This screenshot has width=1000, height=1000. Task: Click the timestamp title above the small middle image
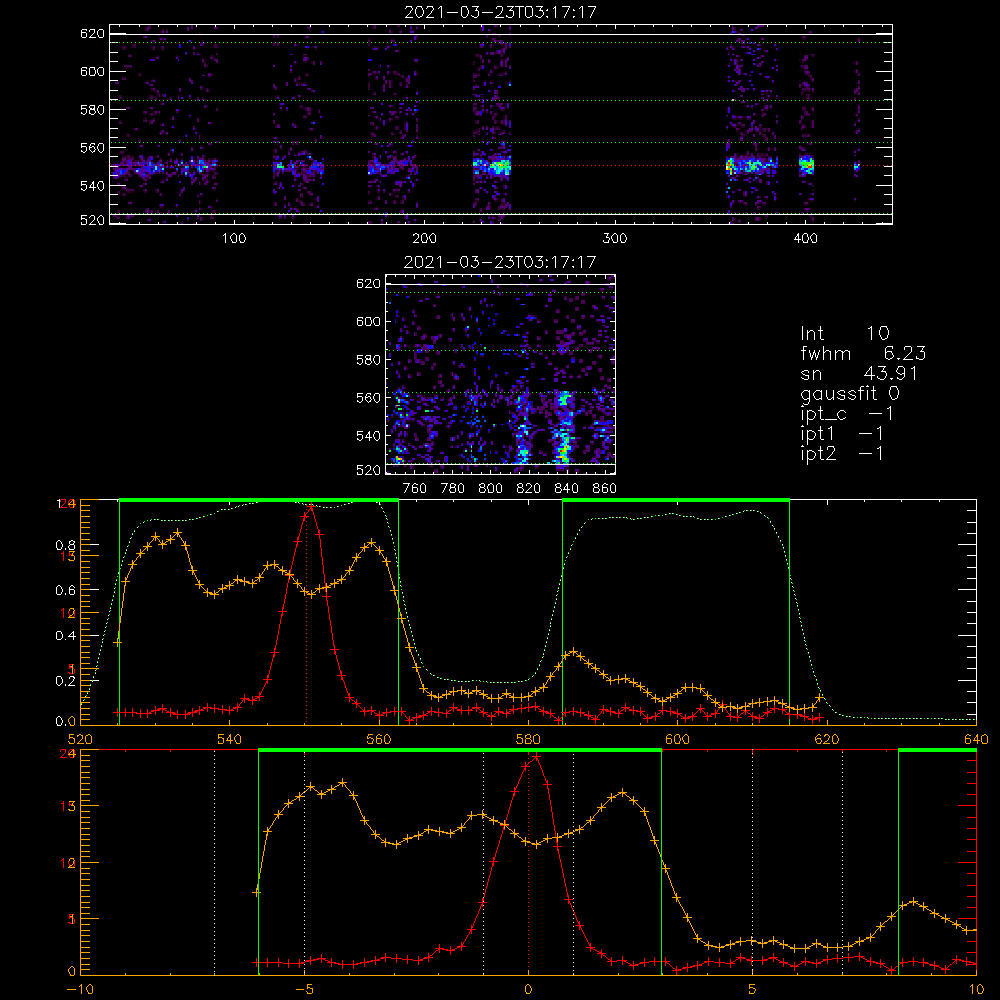[x=500, y=262]
